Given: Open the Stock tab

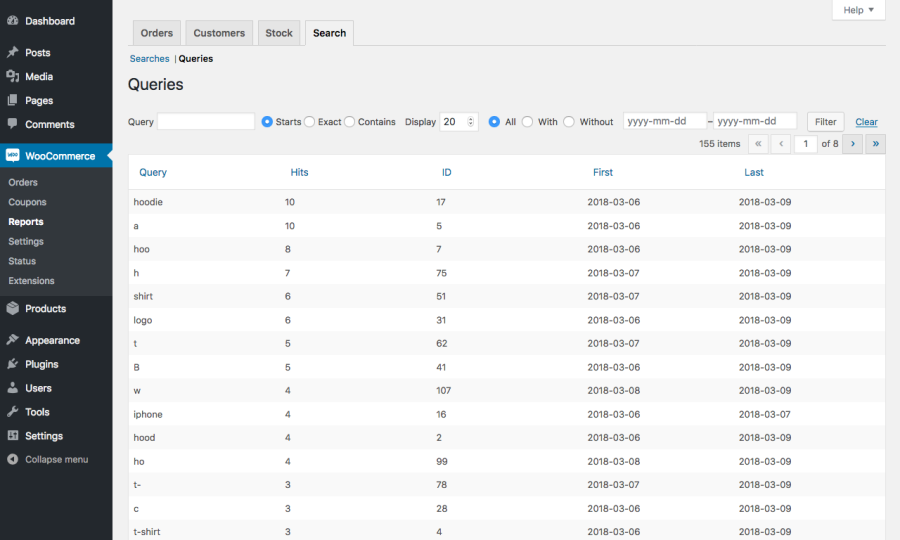Looking at the screenshot, I should [279, 33].
